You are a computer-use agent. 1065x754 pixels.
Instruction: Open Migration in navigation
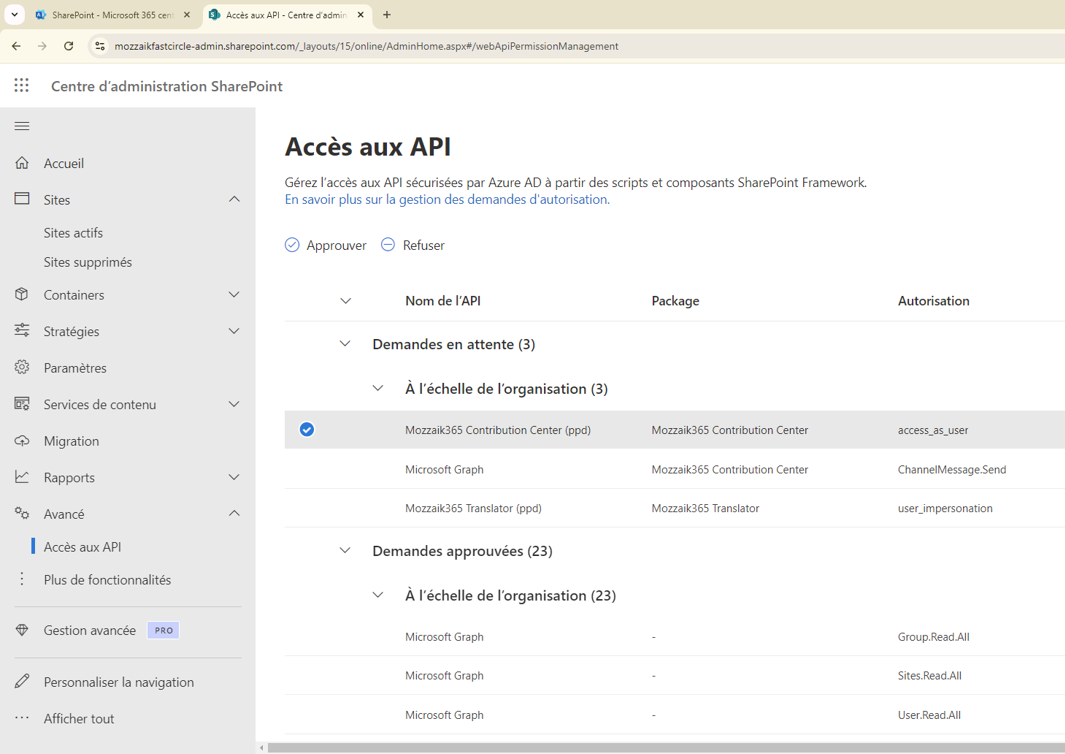(71, 441)
